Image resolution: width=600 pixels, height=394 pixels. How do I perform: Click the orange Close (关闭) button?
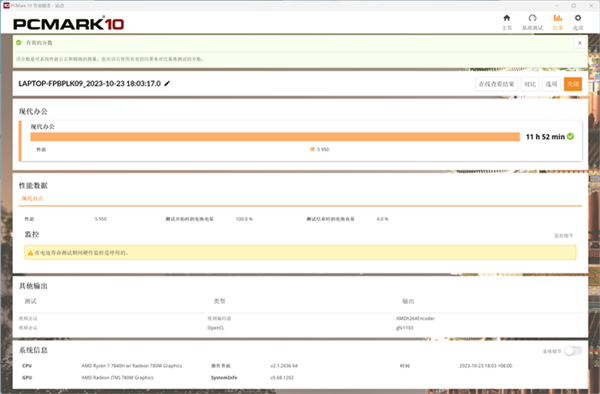pos(573,84)
